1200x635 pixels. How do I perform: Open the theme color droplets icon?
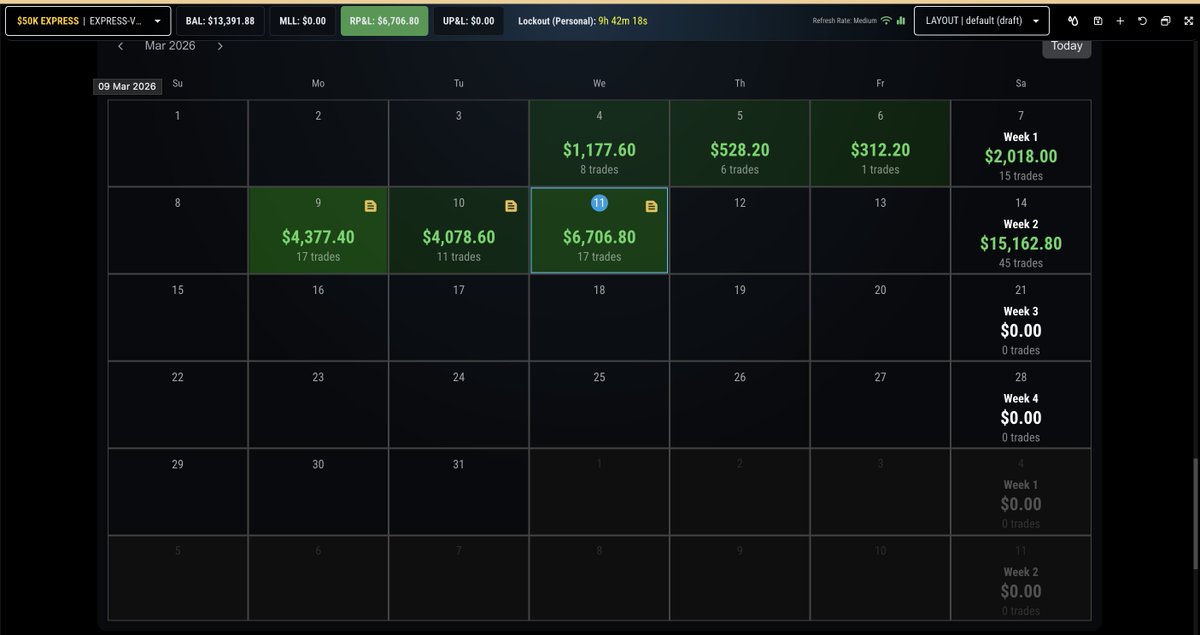point(1073,21)
